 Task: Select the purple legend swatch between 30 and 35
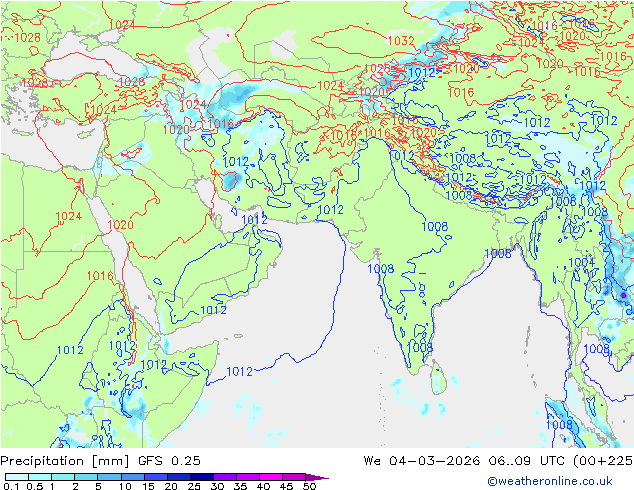pyautogui.click(x=224, y=477)
